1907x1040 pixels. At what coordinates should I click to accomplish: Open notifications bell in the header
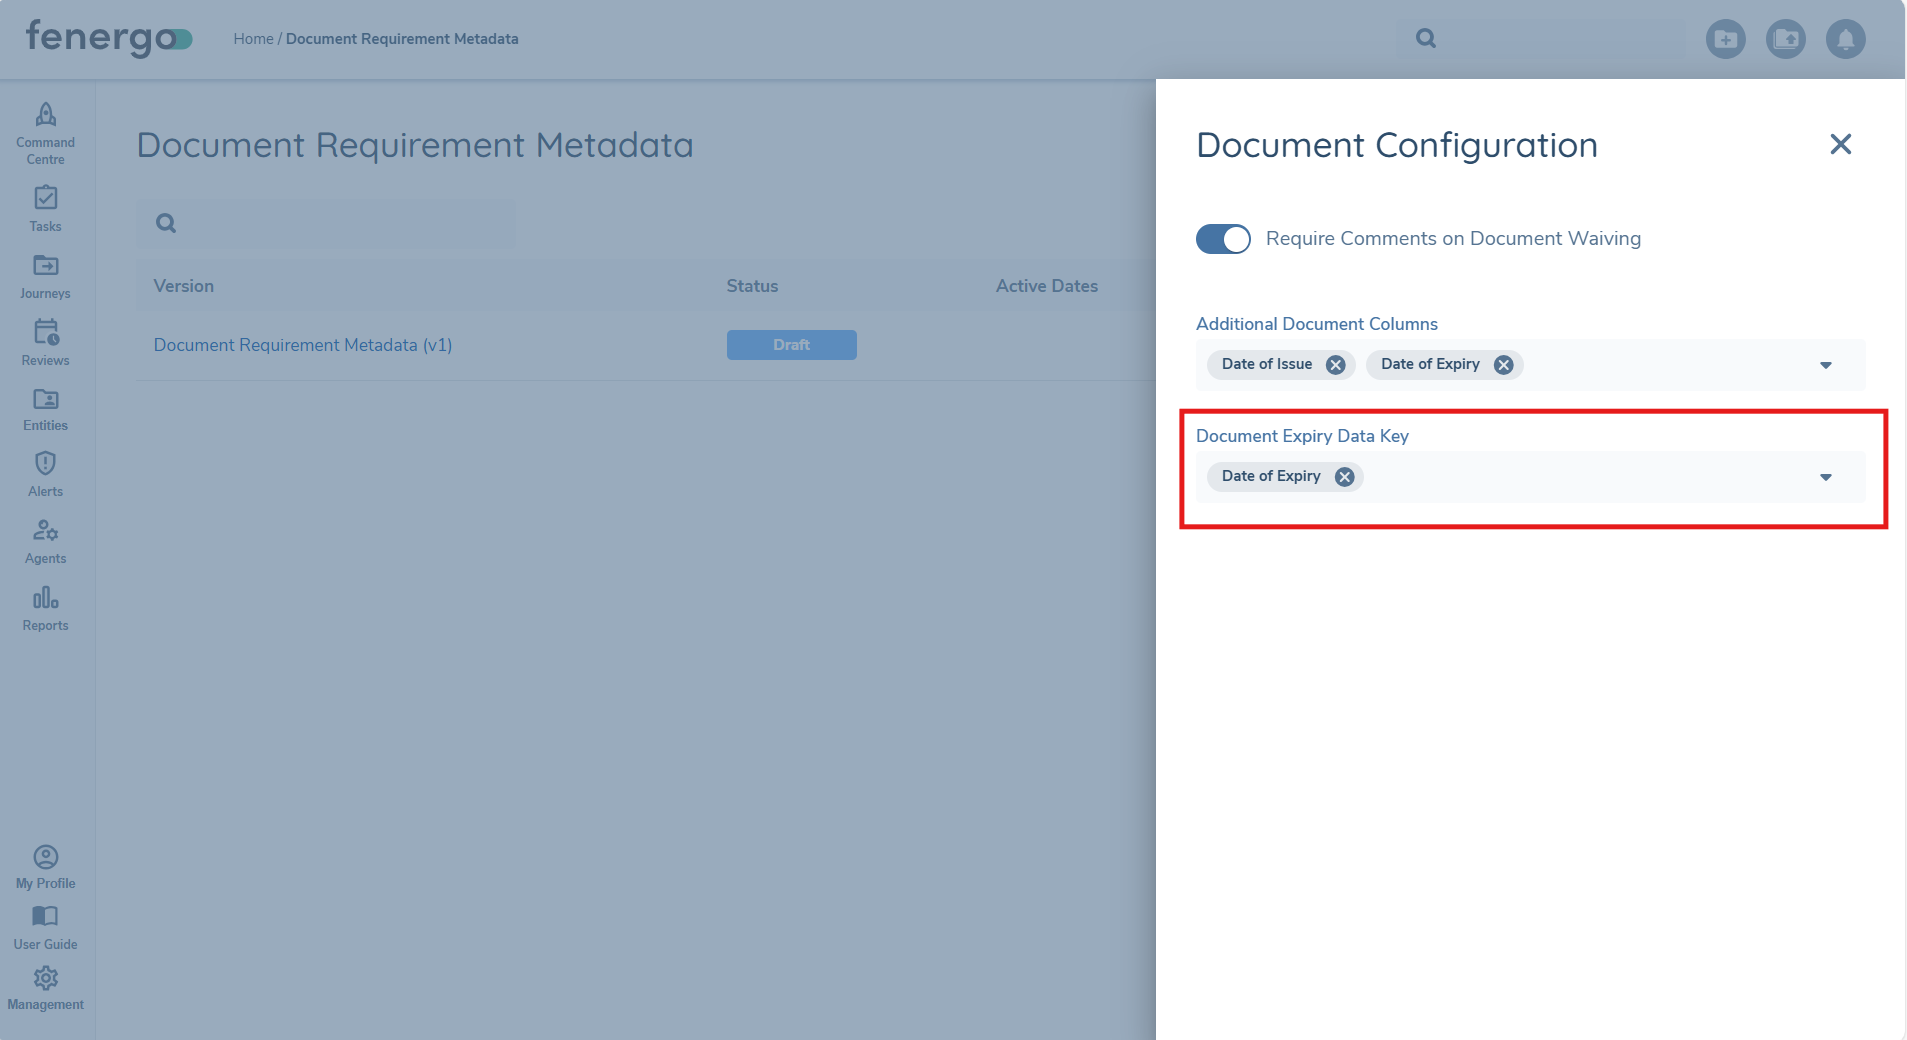pos(1845,38)
